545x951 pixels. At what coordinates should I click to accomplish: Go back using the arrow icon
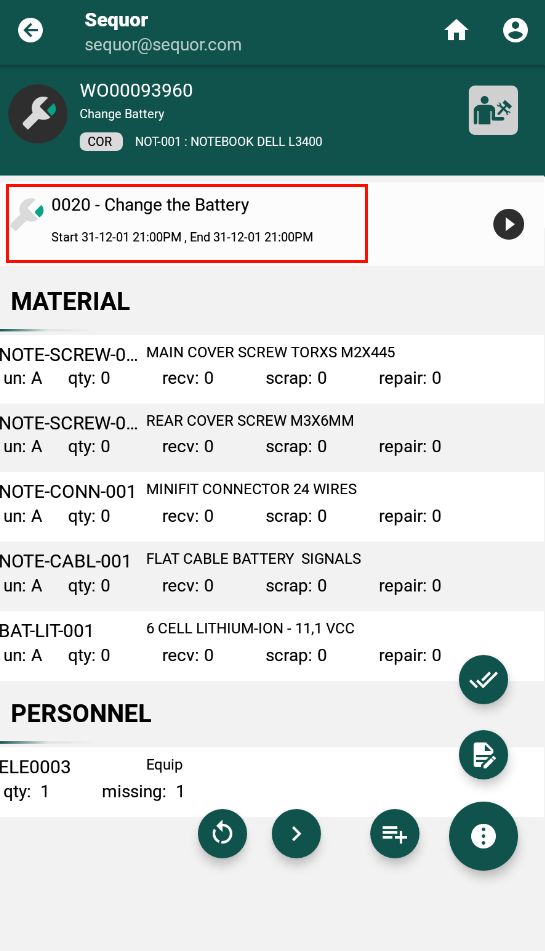pyautogui.click(x=30, y=30)
